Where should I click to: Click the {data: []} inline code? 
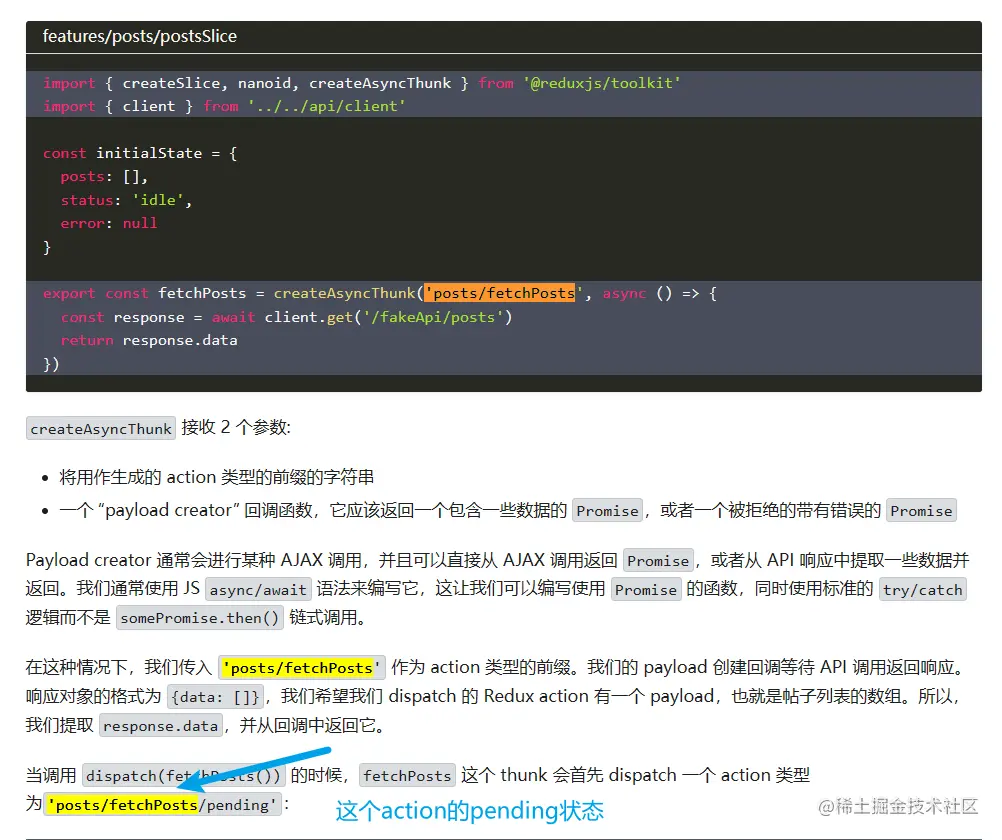pos(215,697)
